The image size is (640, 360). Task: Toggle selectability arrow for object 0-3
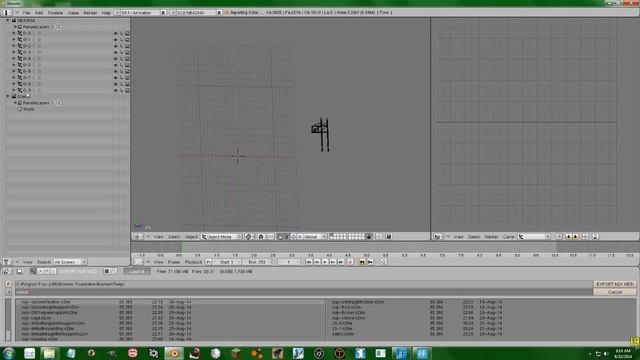tap(122, 52)
